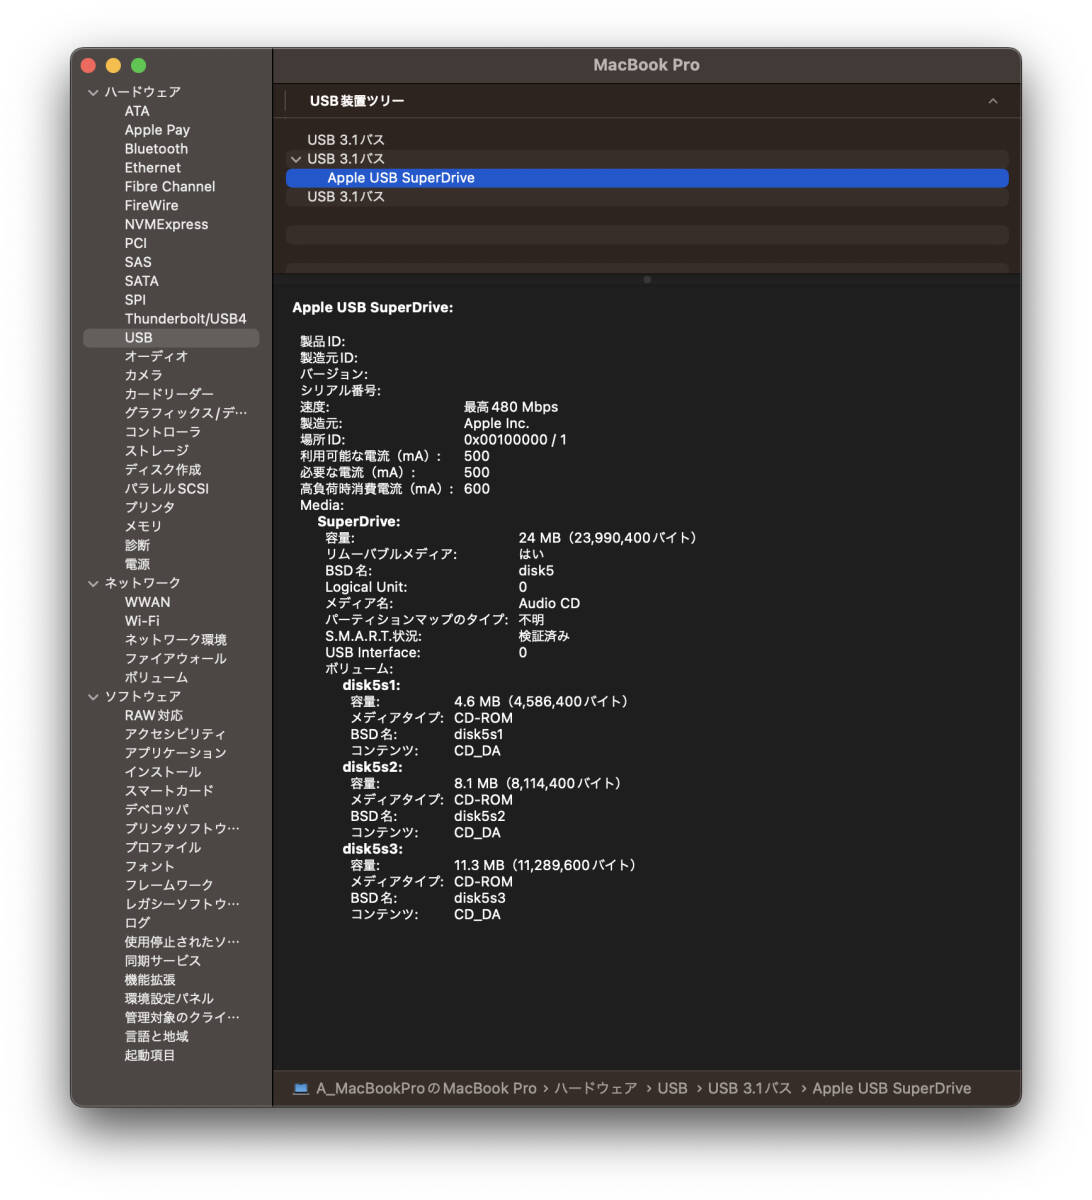Viewport: 1092px width, 1200px height.
Task: Collapse the ネットワーク sidebar section
Action: point(93,583)
